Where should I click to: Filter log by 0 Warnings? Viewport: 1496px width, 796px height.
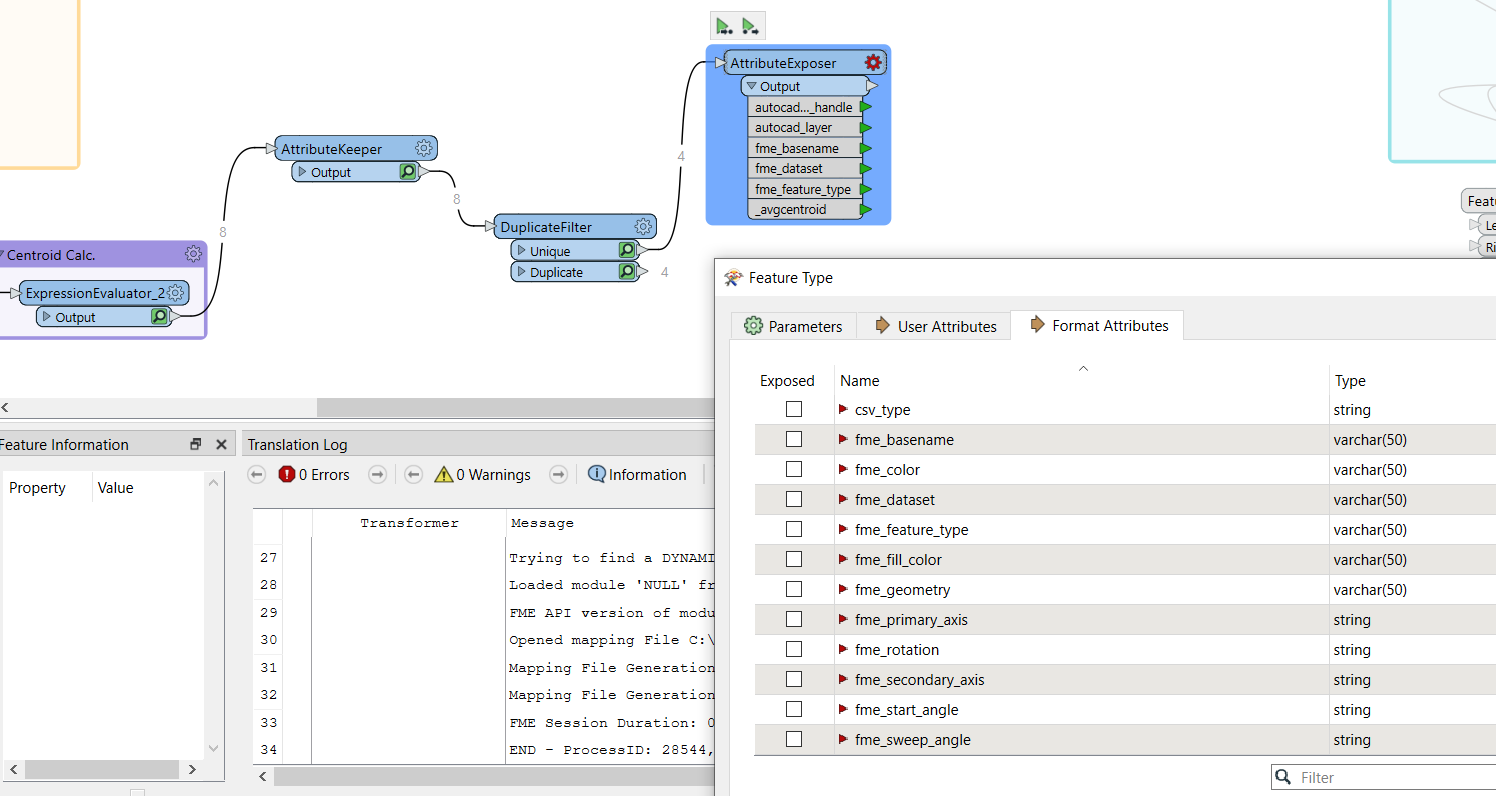pos(482,474)
